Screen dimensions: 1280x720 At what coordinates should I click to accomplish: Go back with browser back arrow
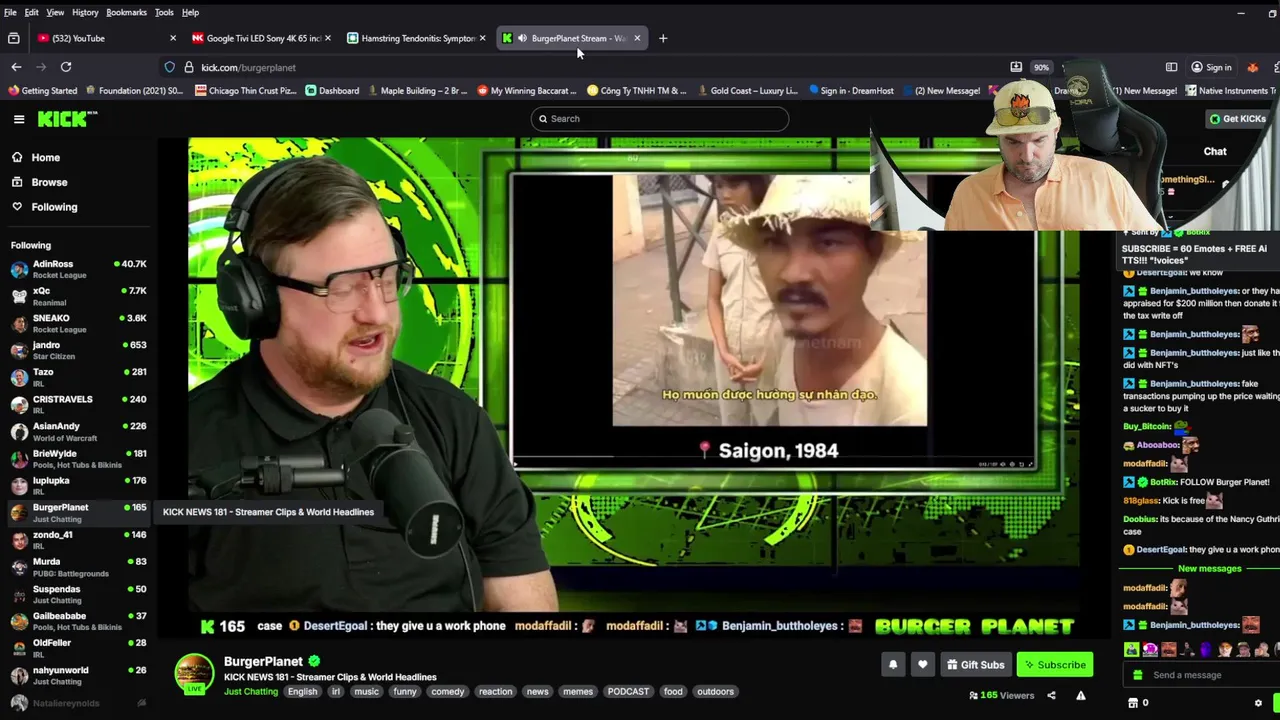tap(16, 67)
